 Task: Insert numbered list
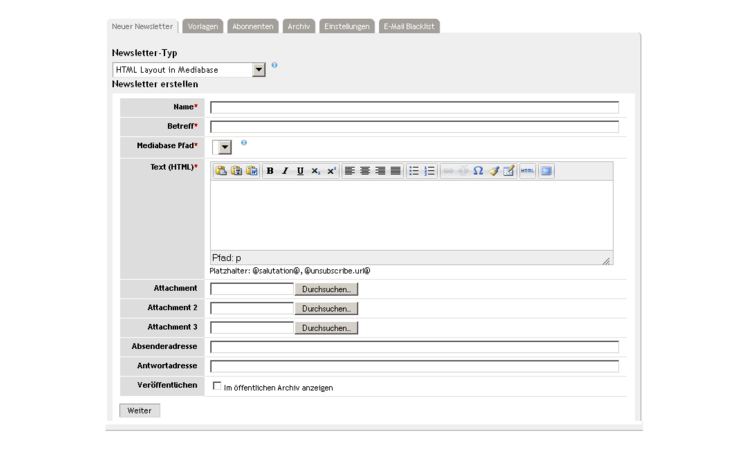click(x=430, y=171)
